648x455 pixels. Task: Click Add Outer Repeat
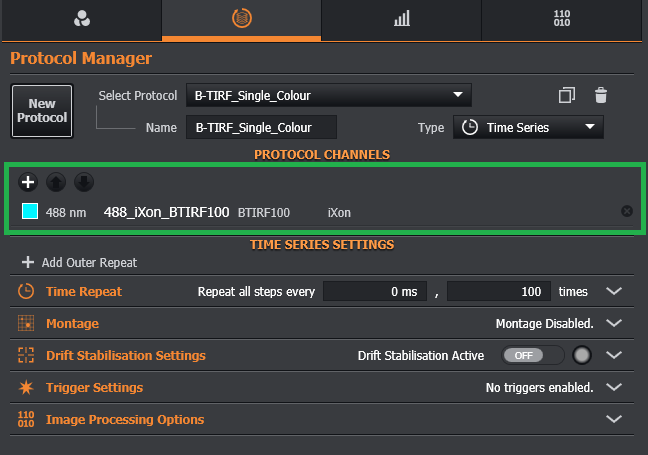click(79, 262)
